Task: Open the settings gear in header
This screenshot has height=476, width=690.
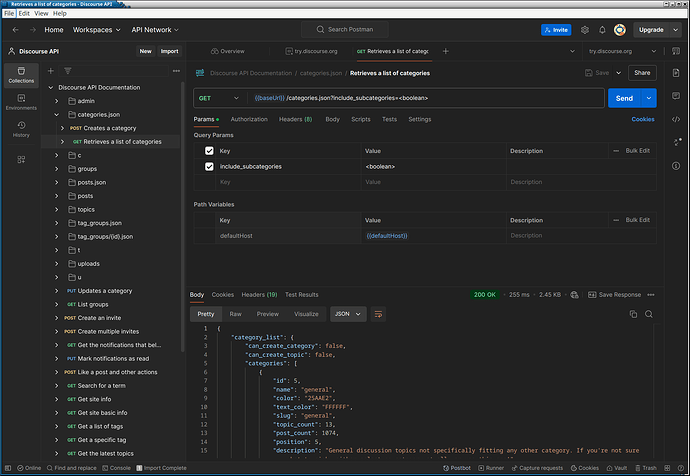Action: (584, 30)
